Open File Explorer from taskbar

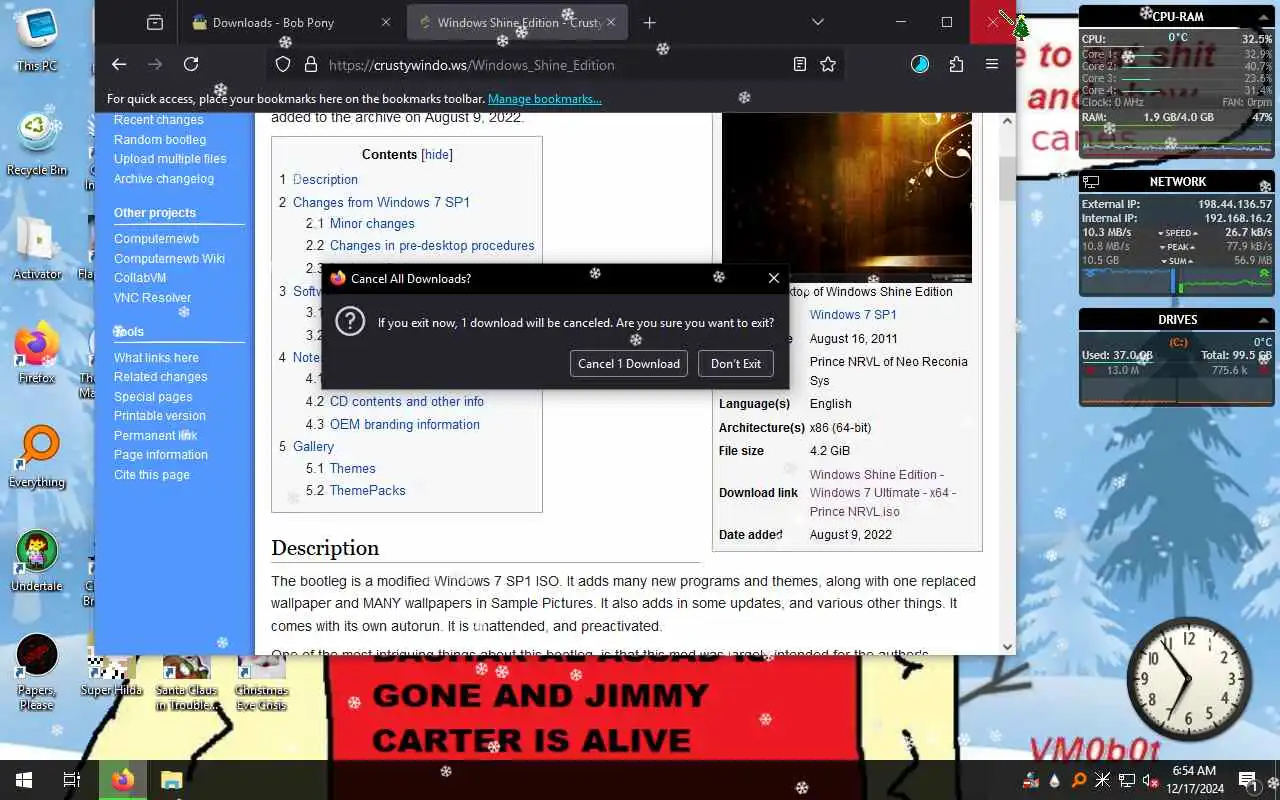point(171,780)
